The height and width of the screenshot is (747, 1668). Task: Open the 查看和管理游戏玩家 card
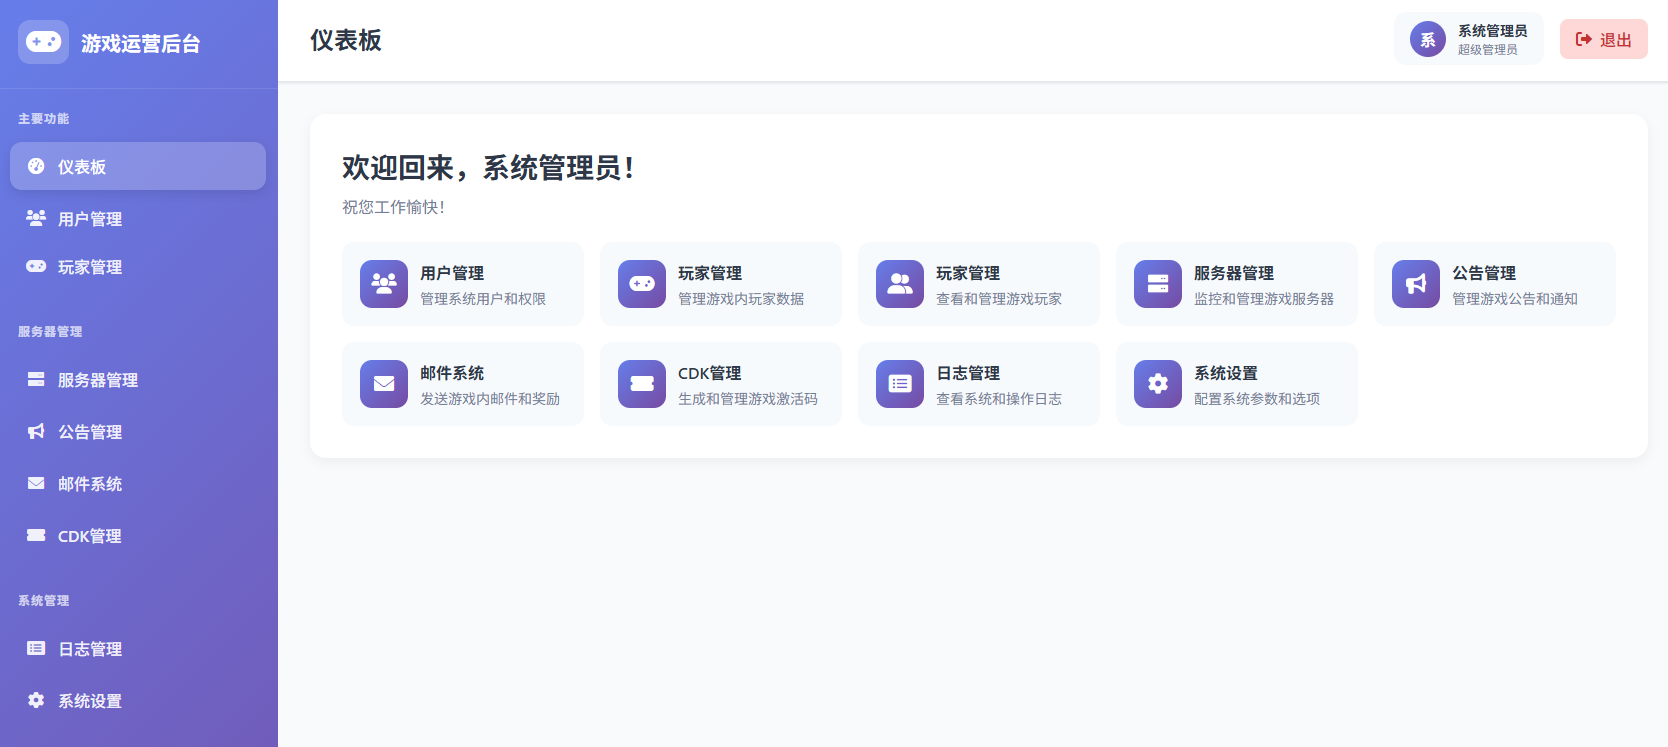[x=978, y=284]
